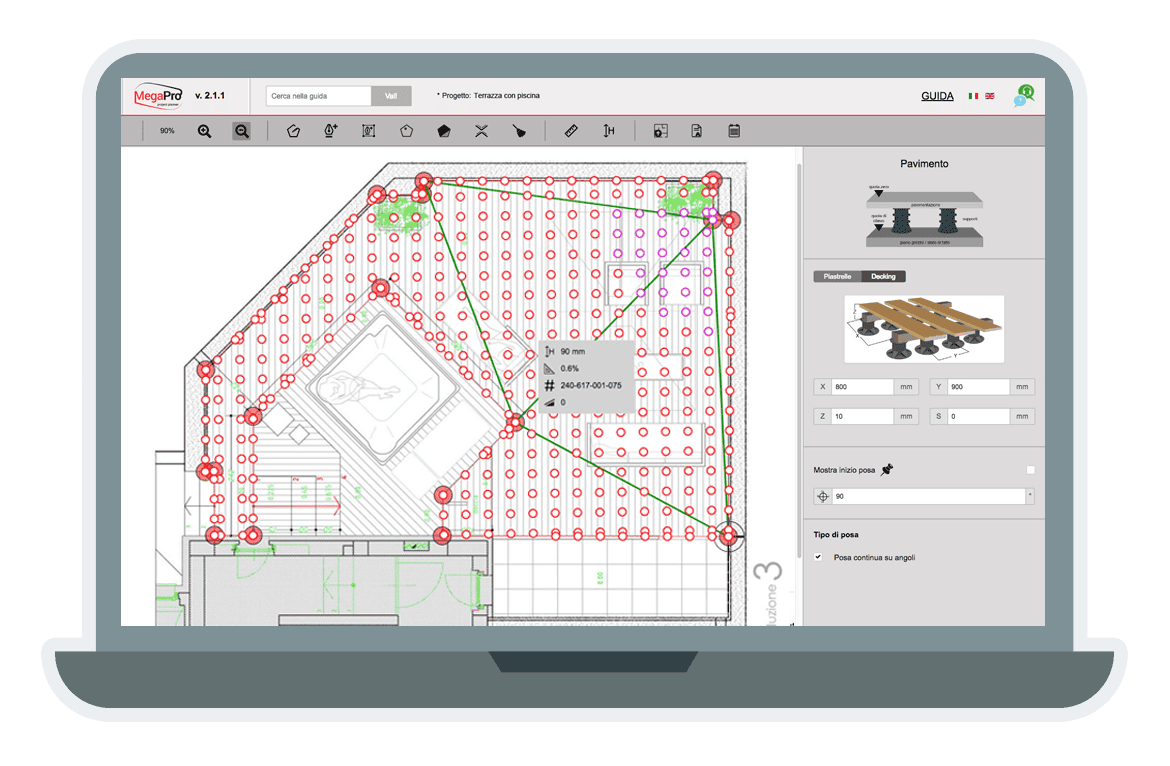The height and width of the screenshot is (766, 1170).
Task: Select the outline pentagon shape tool
Action: click(406, 131)
